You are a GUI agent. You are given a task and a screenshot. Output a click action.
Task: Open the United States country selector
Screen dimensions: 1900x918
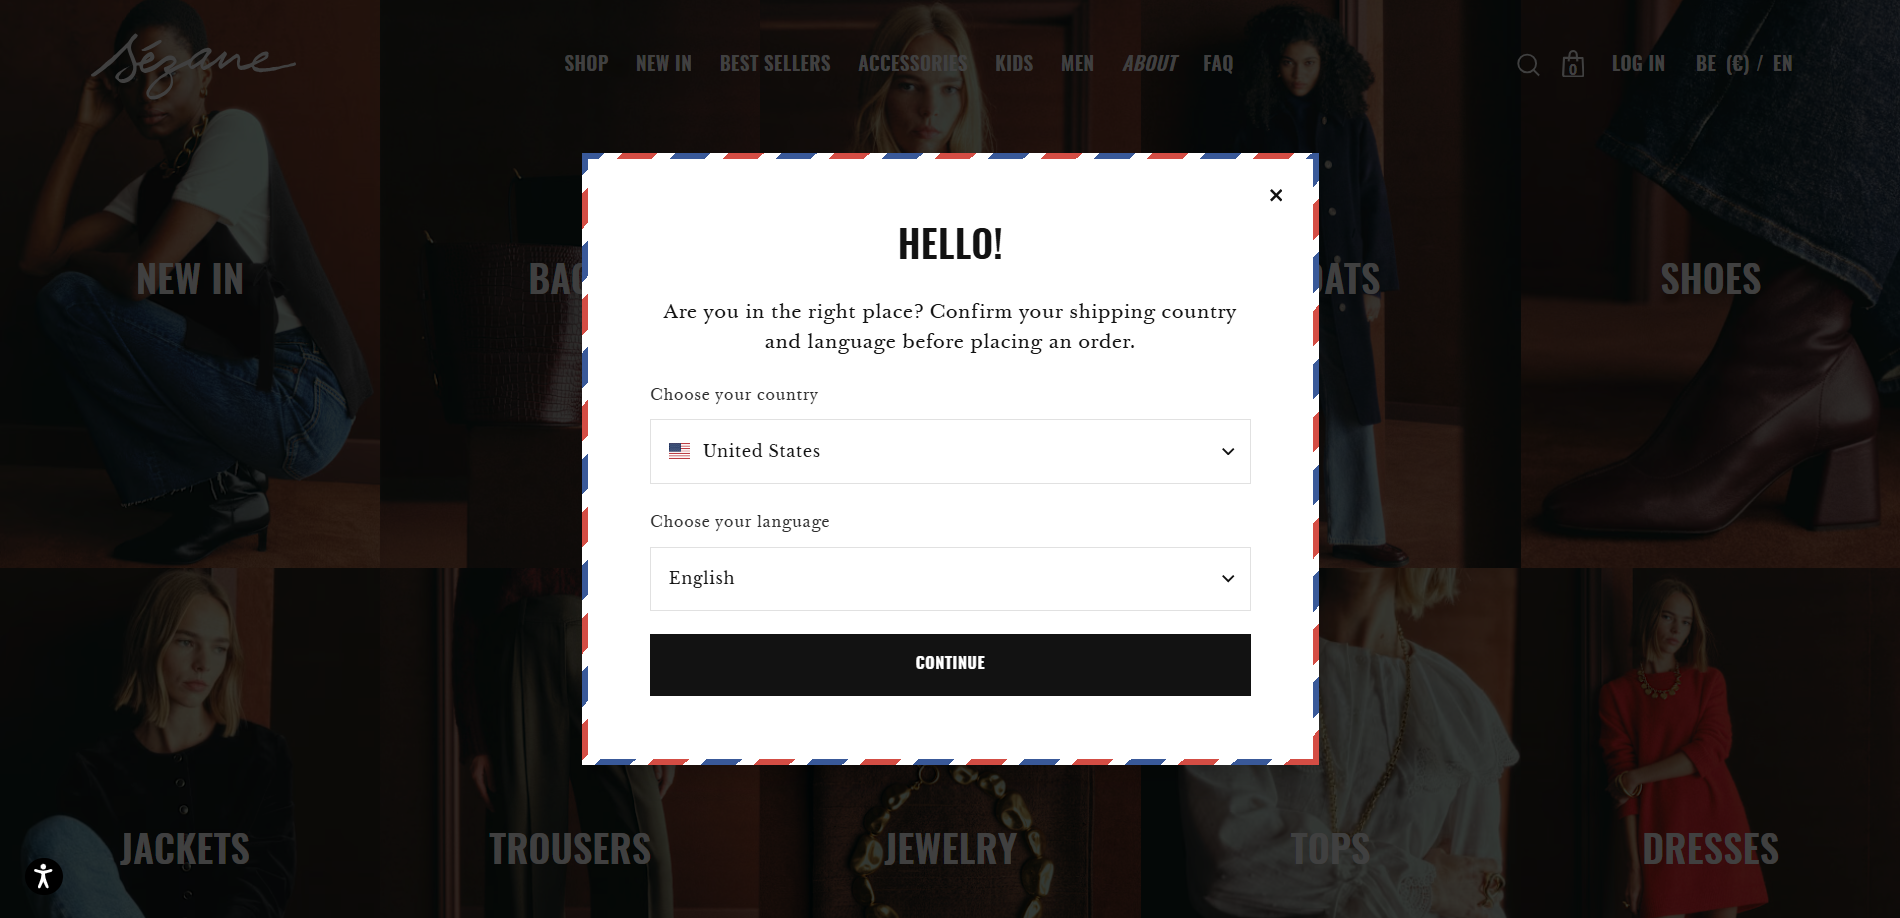click(x=950, y=451)
